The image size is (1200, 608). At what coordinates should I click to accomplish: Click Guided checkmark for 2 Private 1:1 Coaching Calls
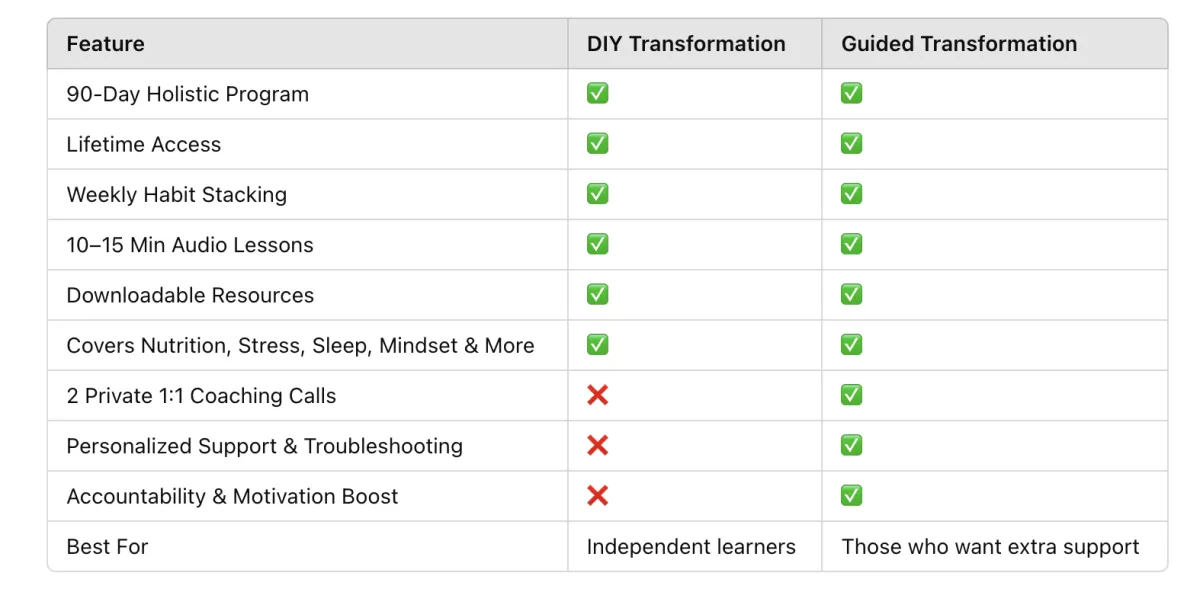(851, 395)
